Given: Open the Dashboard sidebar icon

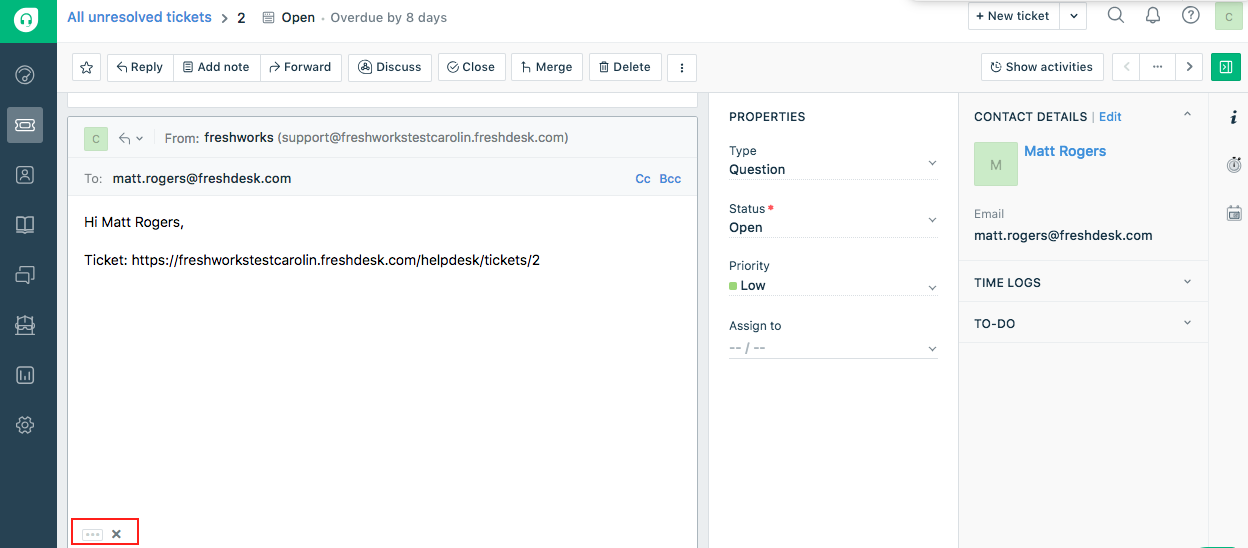Looking at the screenshot, I should coord(26,75).
